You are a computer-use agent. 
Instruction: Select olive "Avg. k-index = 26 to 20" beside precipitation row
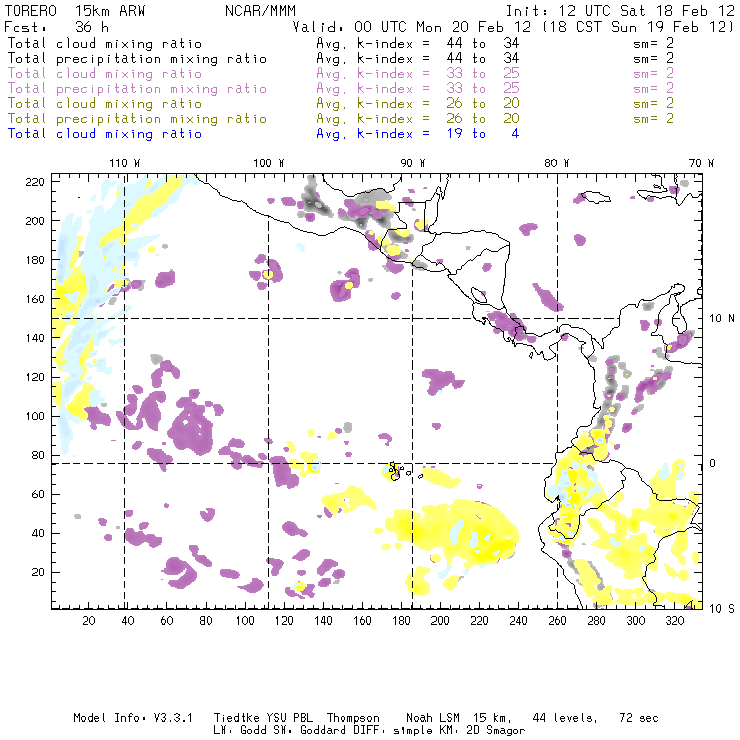418,119
